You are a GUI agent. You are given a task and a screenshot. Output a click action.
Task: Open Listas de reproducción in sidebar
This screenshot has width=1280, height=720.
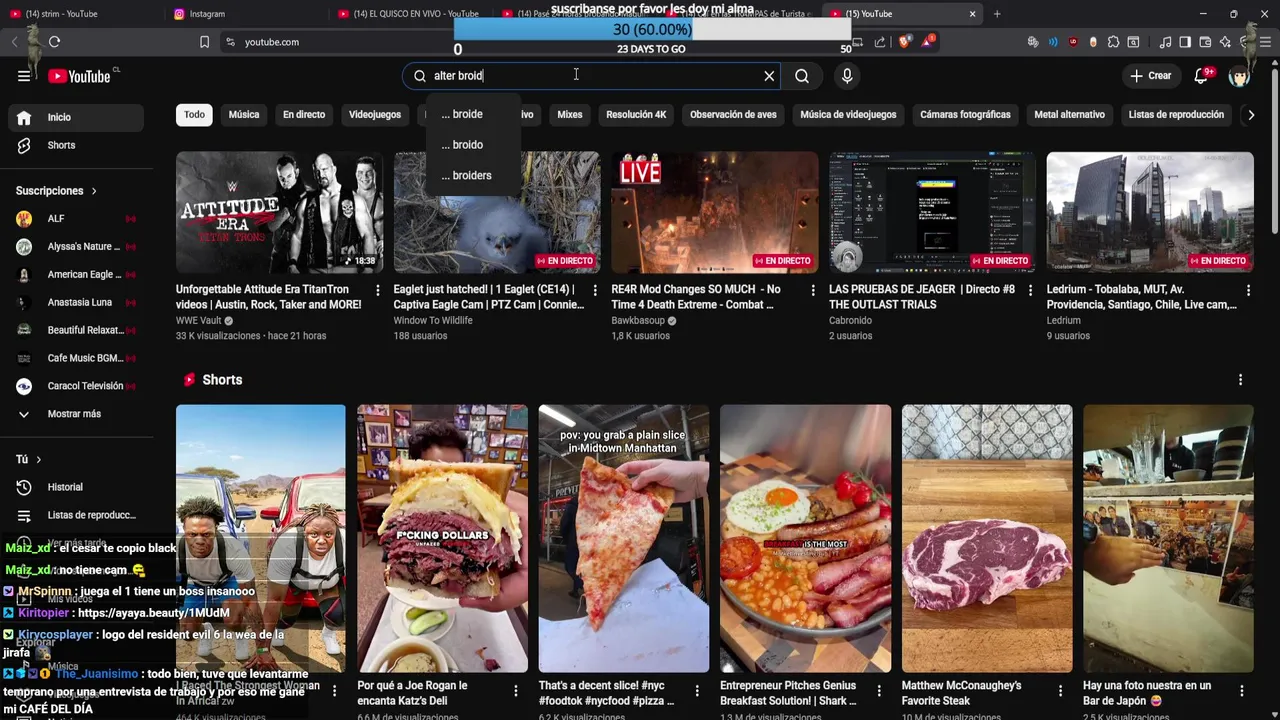point(76,515)
